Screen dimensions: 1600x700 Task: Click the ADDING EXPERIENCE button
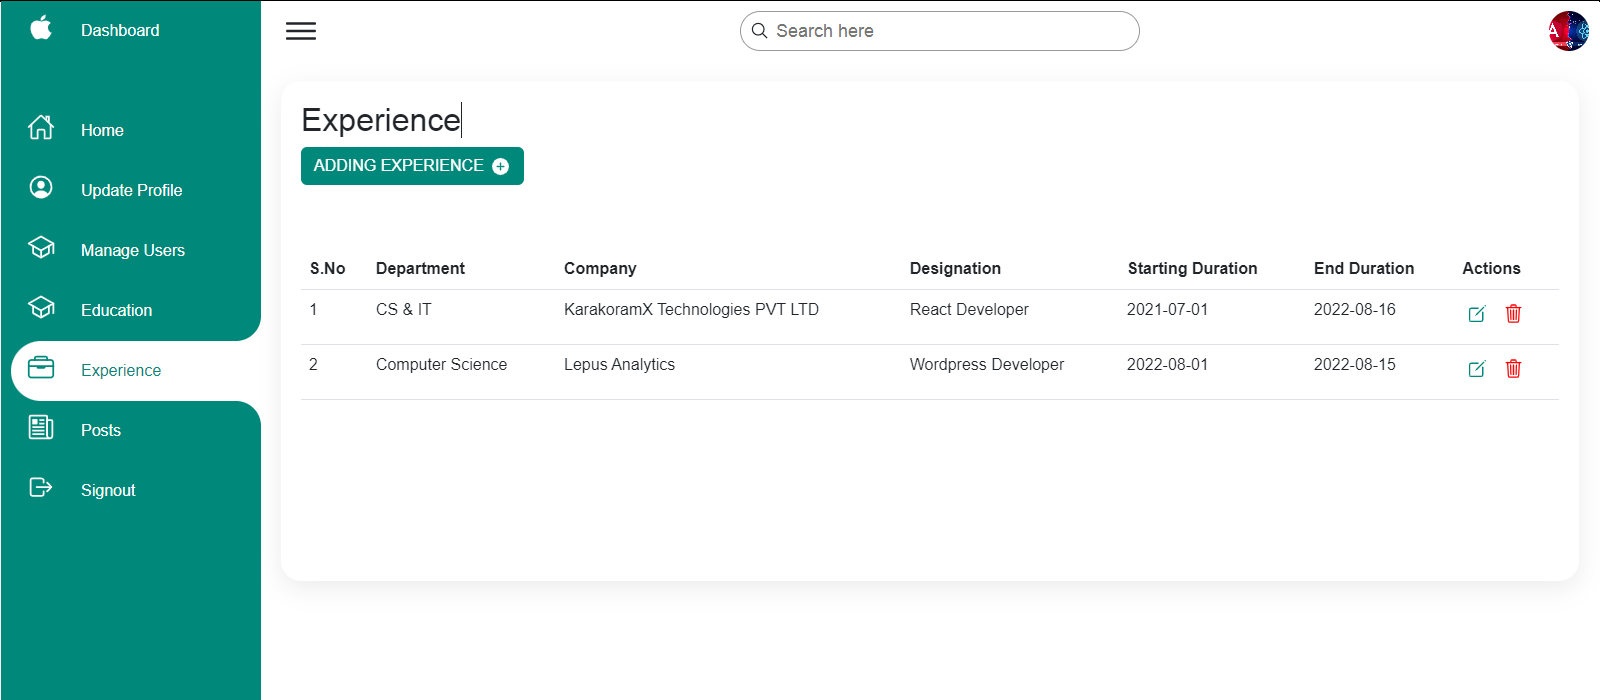click(x=412, y=166)
